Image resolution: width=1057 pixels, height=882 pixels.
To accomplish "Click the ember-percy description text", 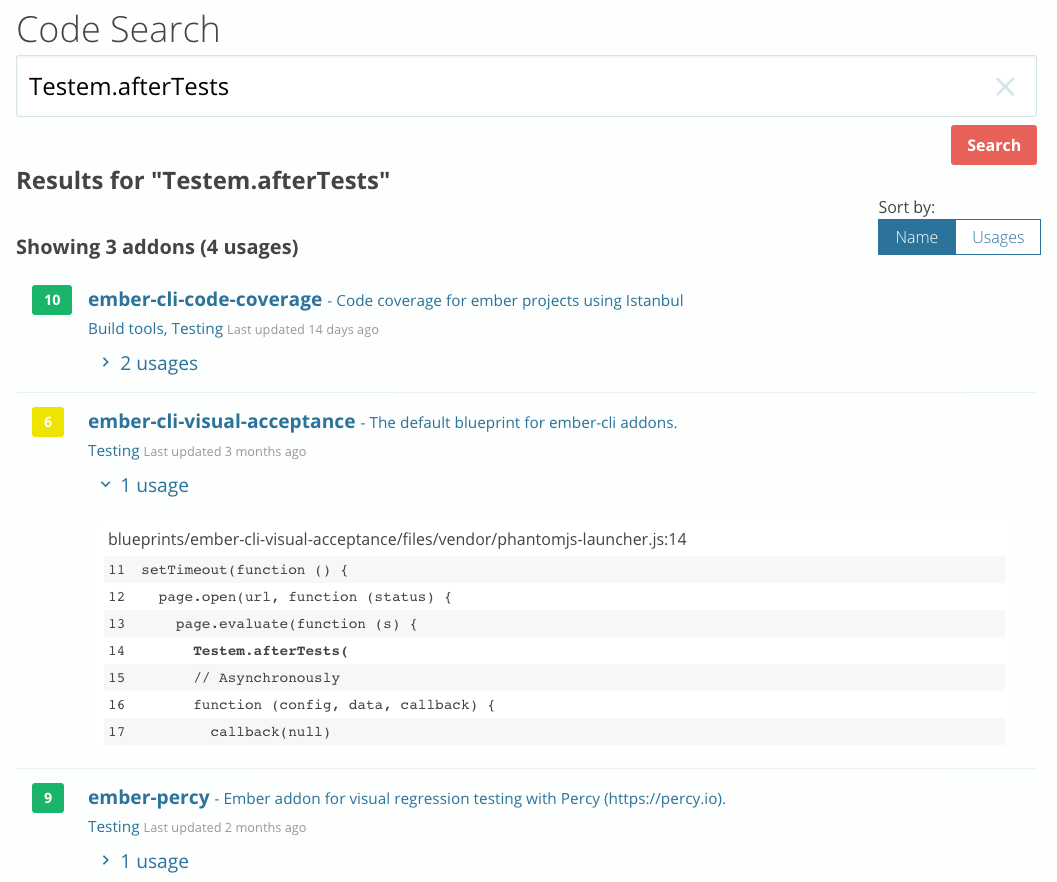I will pyautogui.click(x=475, y=799).
